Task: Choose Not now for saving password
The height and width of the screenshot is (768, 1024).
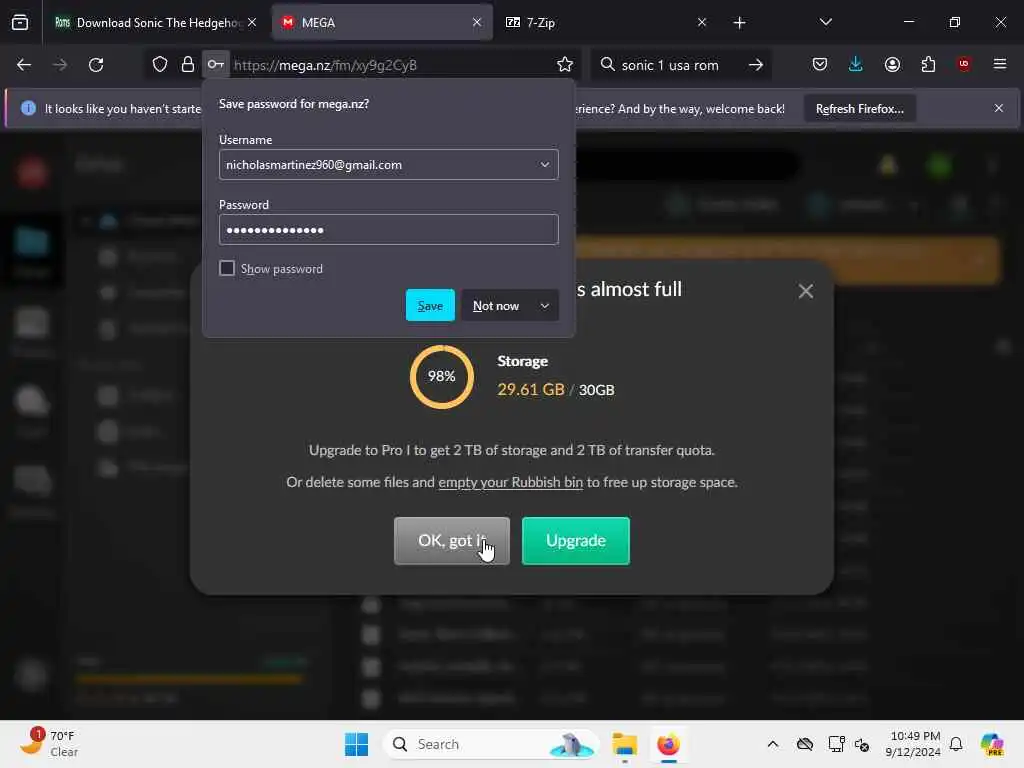Action: point(496,305)
